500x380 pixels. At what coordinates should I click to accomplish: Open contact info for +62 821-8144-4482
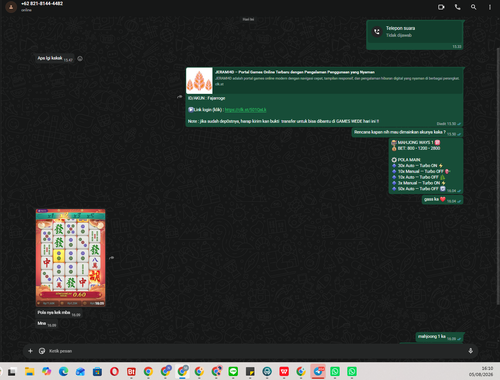click(x=42, y=4)
